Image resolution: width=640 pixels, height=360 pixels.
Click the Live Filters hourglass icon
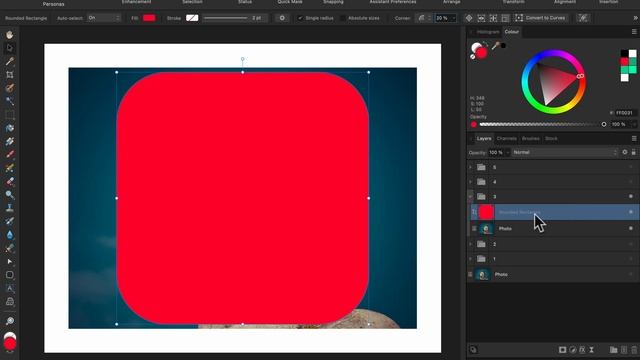pyautogui.click(x=591, y=350)
